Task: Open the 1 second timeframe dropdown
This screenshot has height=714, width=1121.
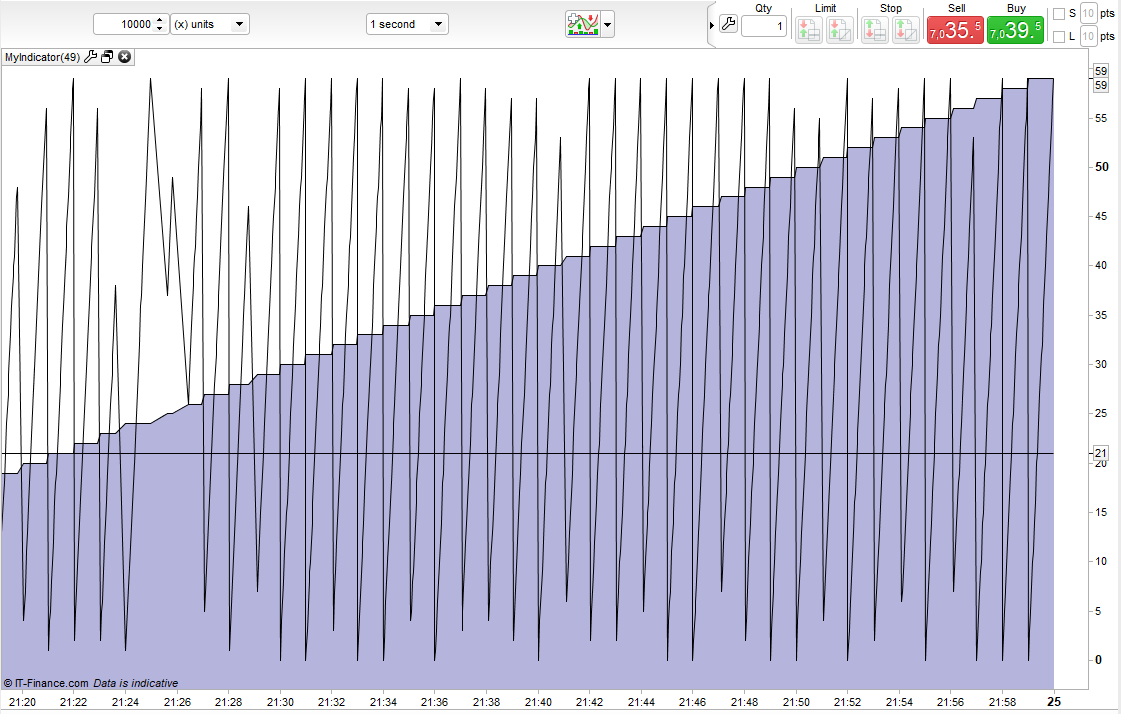Action: [407, 24]
